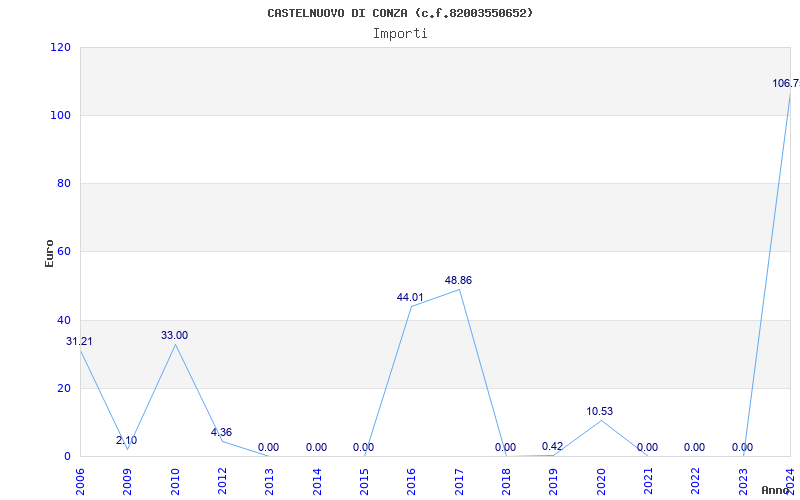Click the 0.00 label above 2013

pyautogui.click(x=268, y=447)
